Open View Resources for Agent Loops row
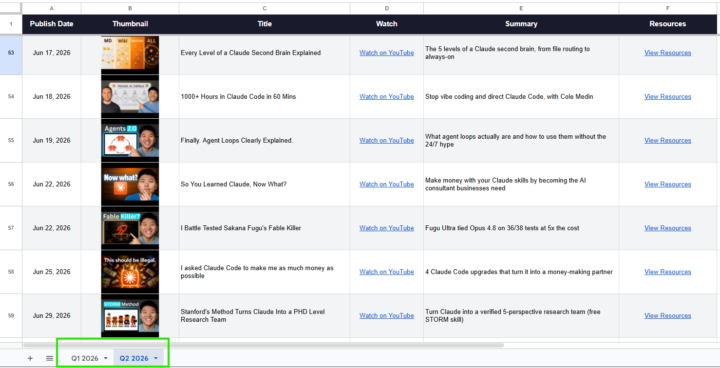The width and height of the screenshot is (720, 368). (x=668, y=141)
